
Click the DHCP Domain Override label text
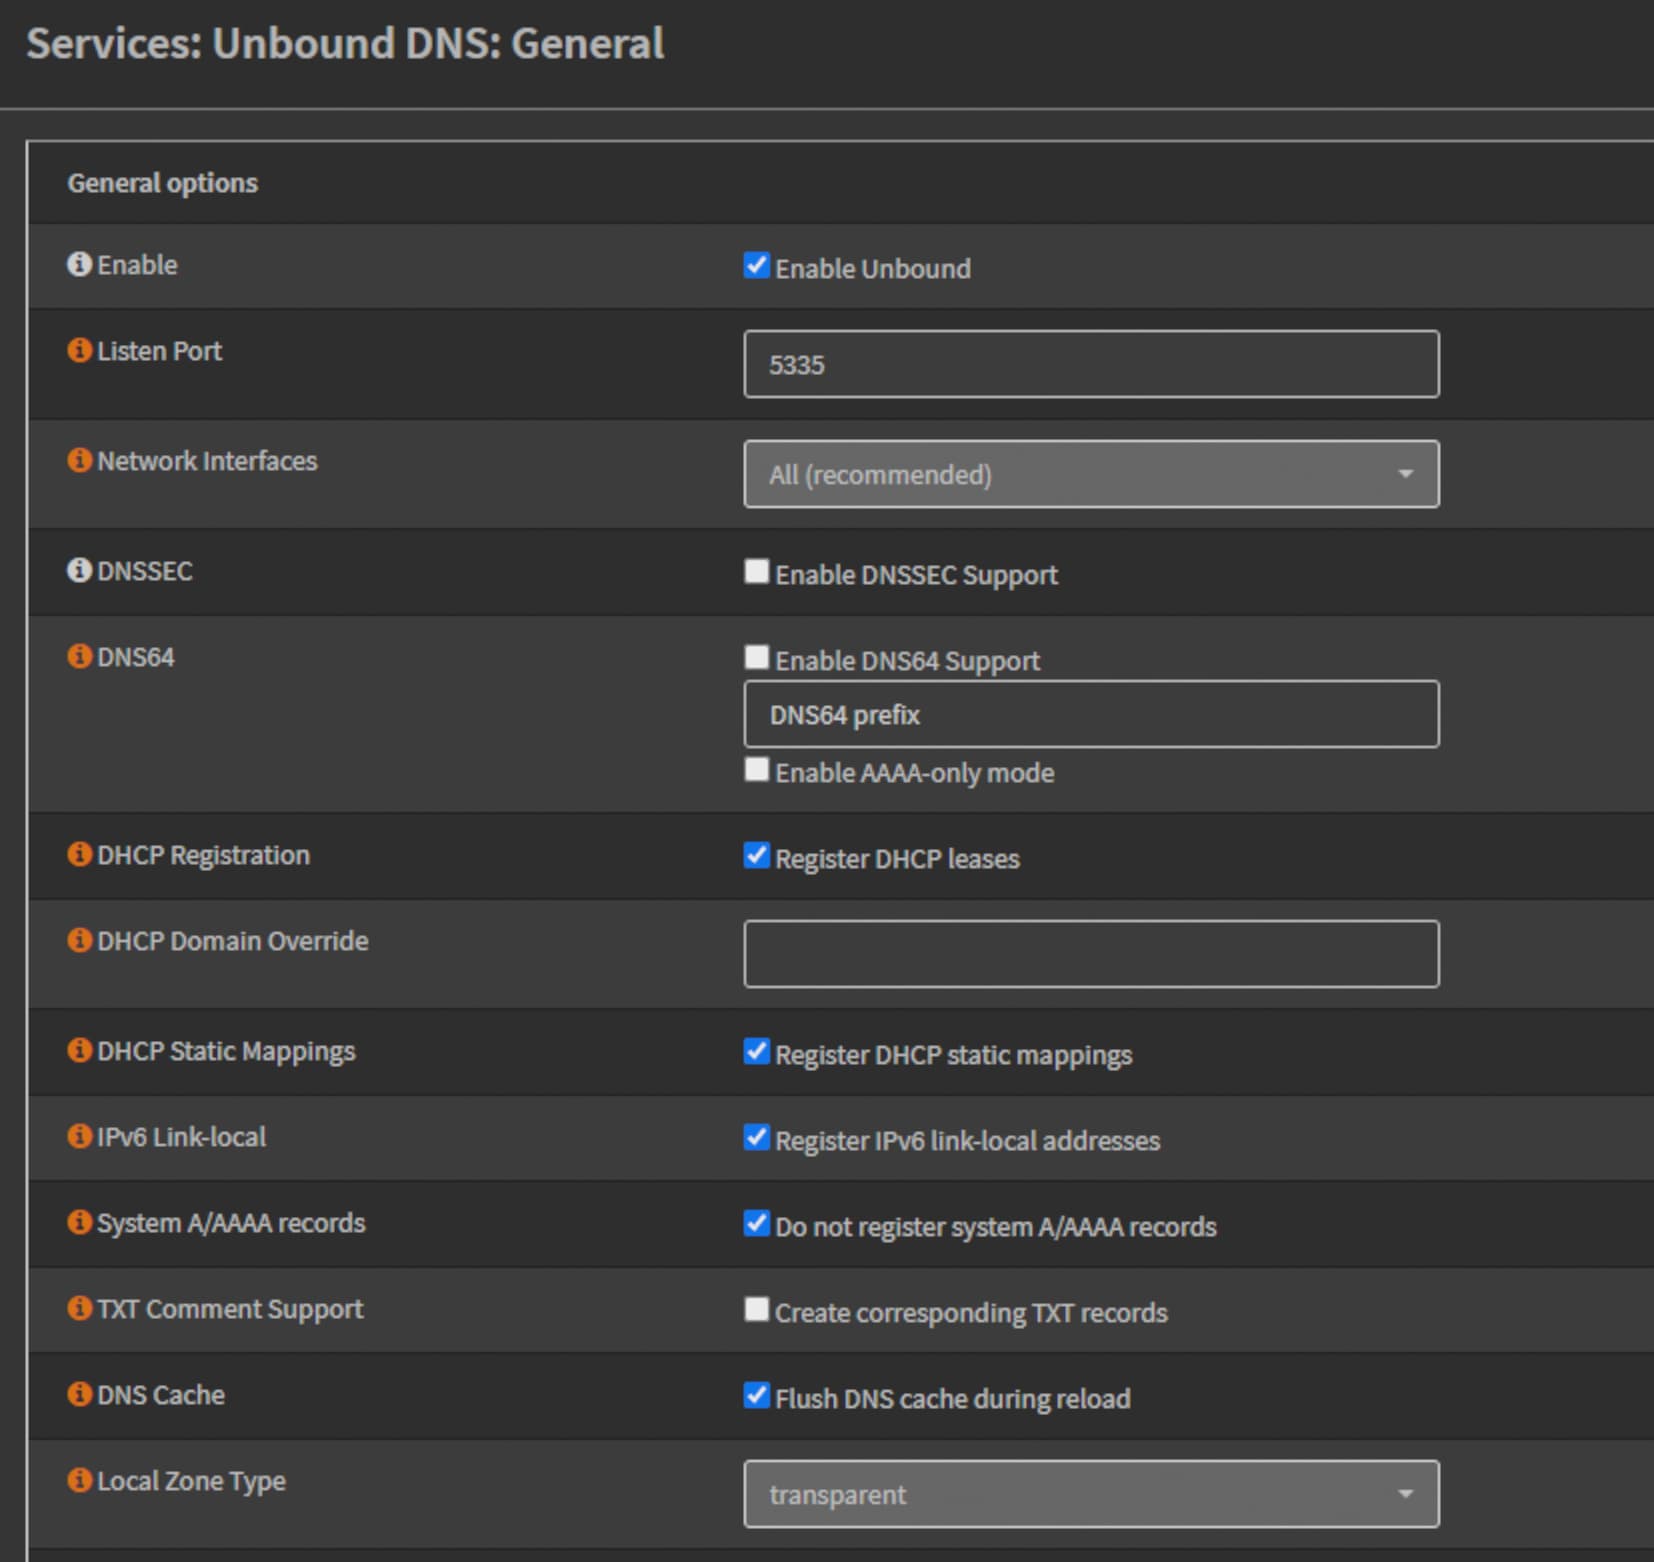pos(232,941)
